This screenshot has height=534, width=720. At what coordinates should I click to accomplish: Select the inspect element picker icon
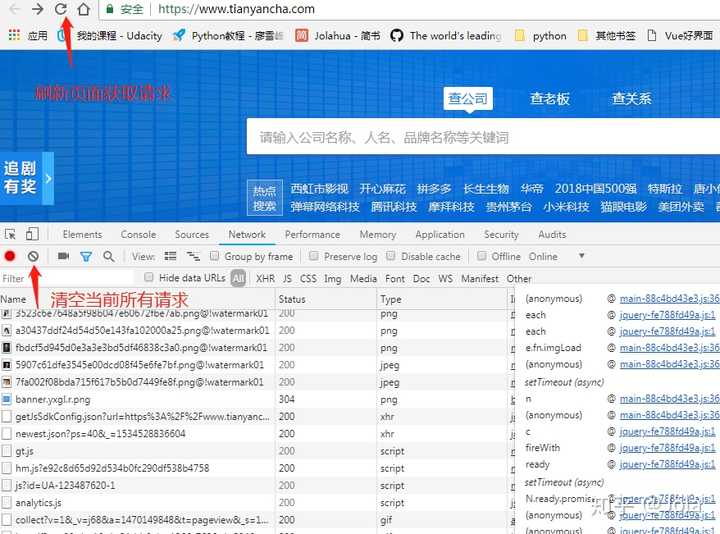click(x=10, y=235)
